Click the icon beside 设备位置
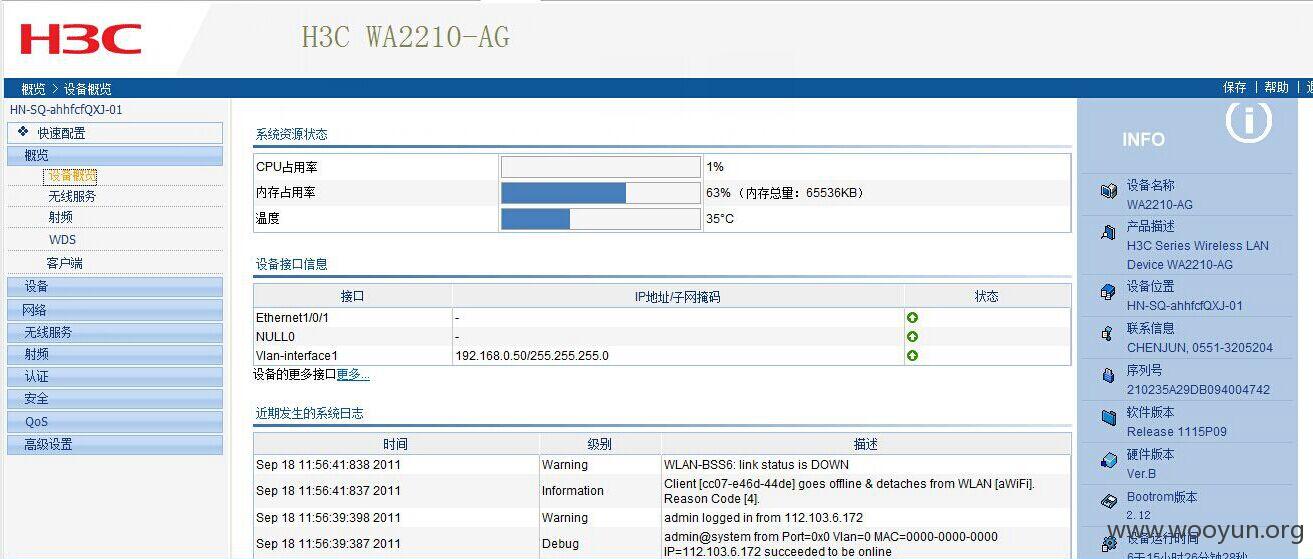 (x=1108, y=292)
